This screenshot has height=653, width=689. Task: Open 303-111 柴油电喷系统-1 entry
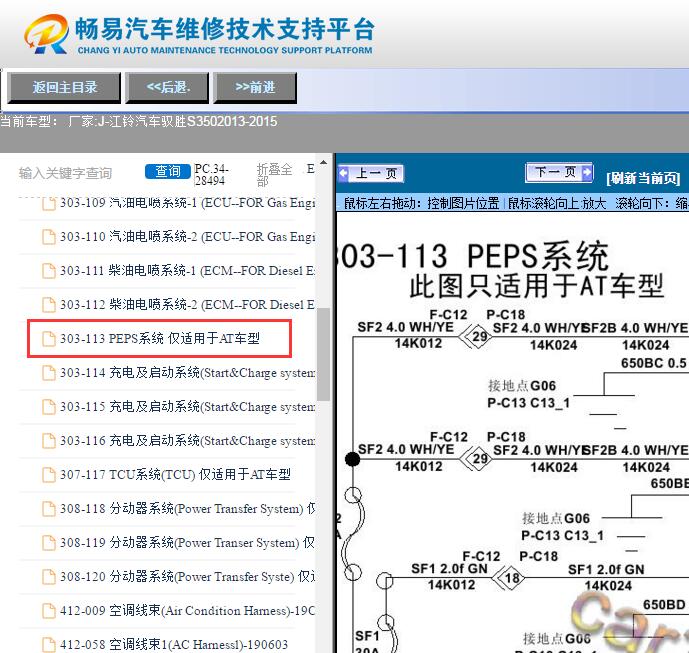(188, 271)
